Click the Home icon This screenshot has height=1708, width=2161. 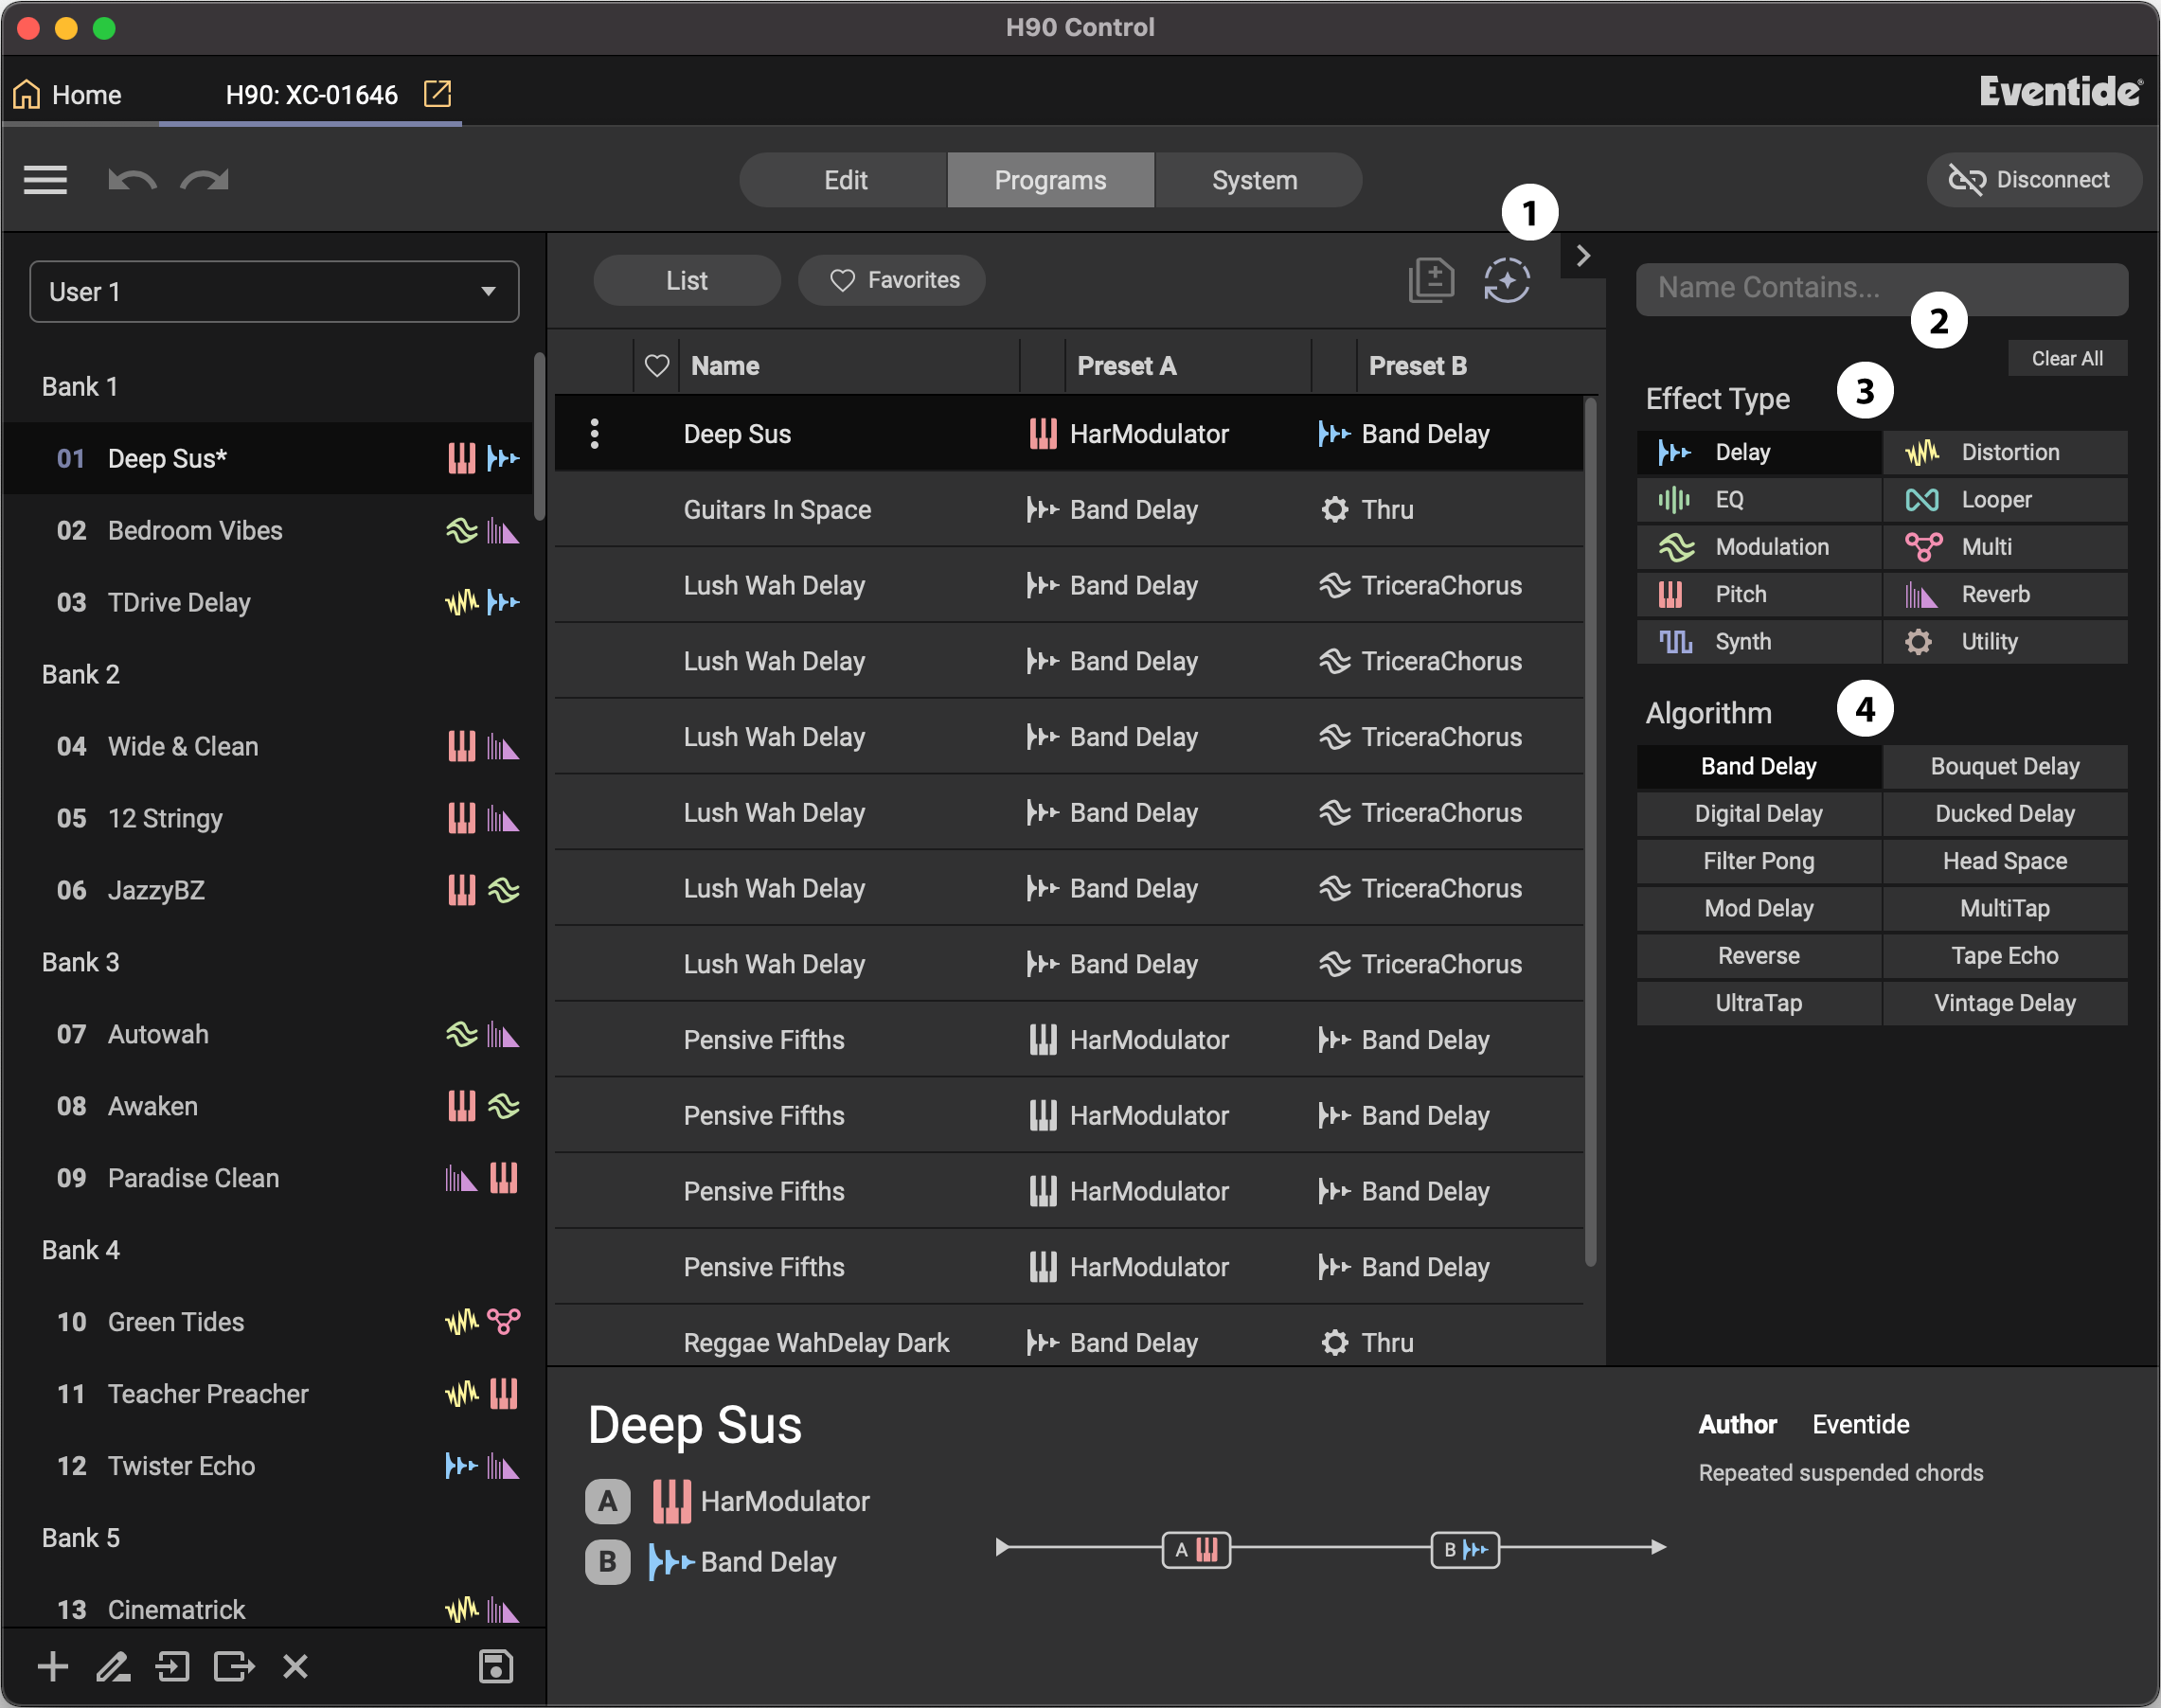[27, 94]
